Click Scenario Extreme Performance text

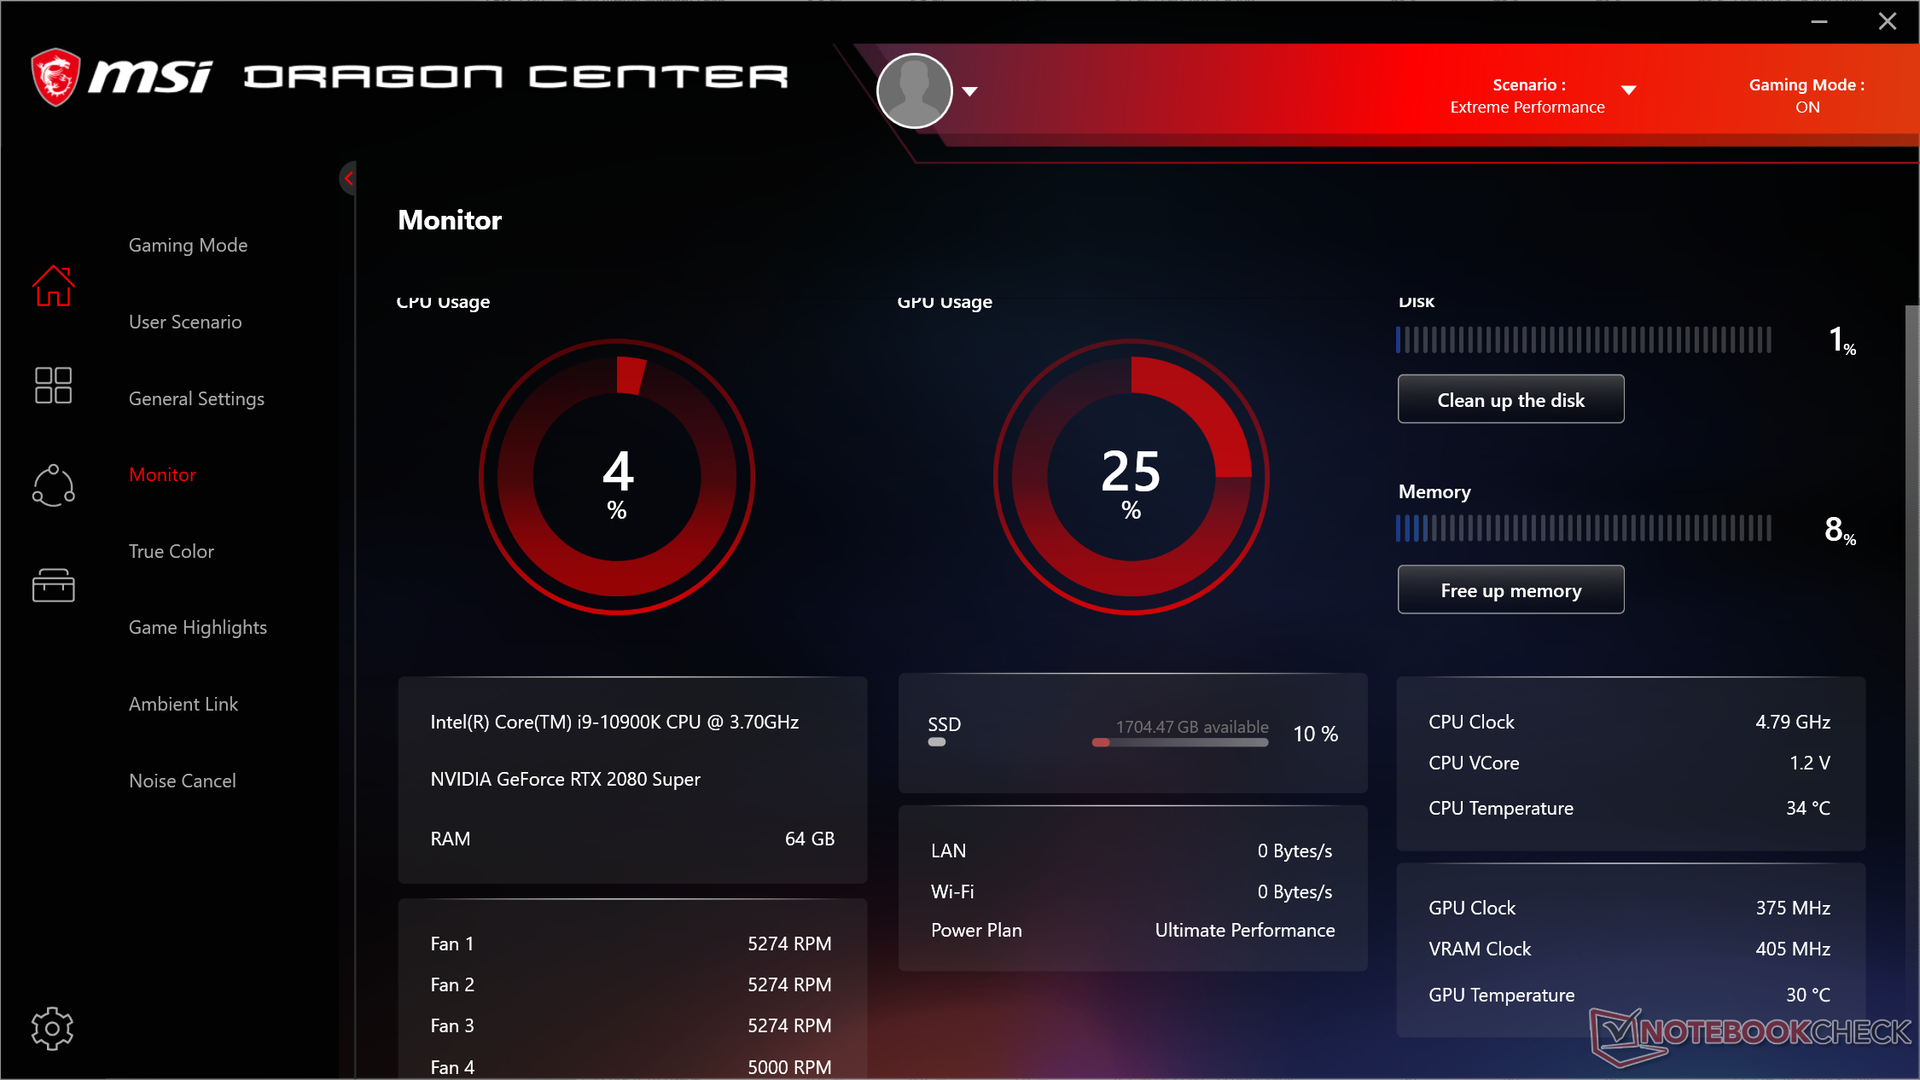click(1527, 96)
